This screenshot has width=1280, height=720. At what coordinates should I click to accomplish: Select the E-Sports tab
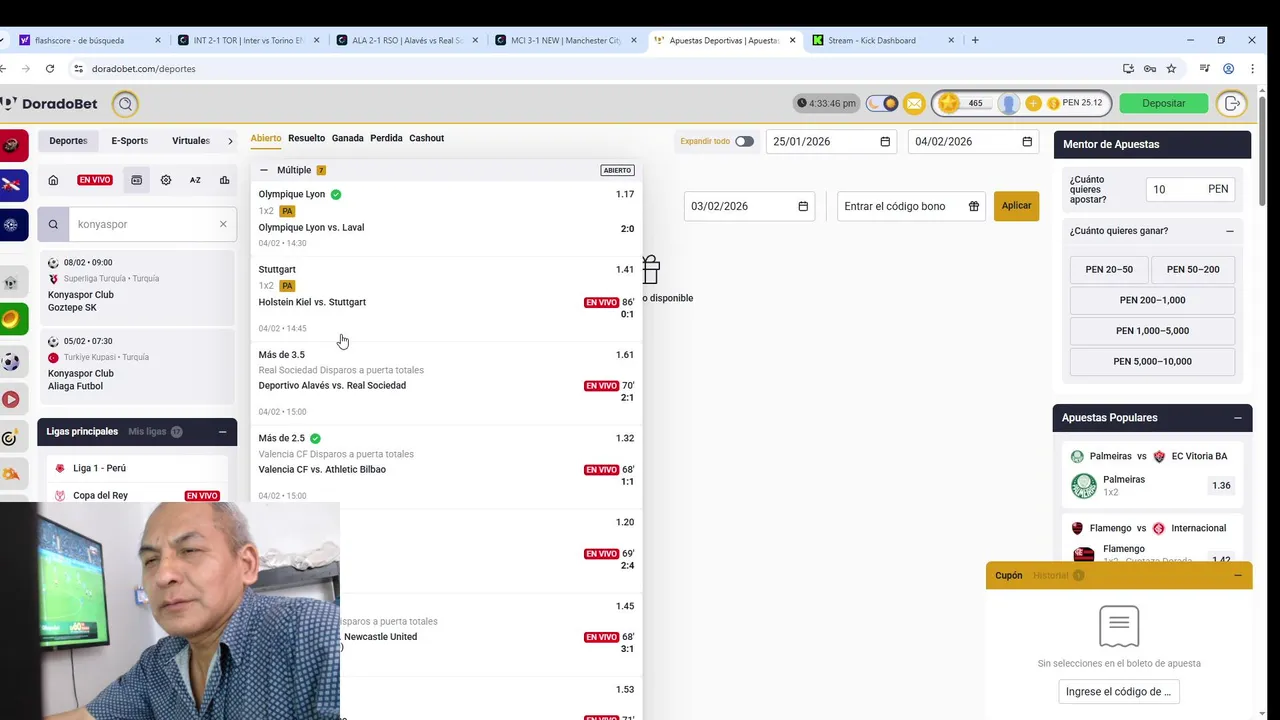[130, 141]
